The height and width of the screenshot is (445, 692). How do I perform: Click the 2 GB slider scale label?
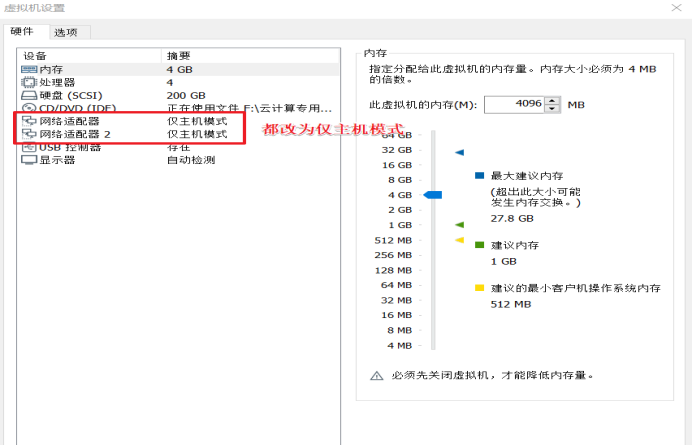400,210
